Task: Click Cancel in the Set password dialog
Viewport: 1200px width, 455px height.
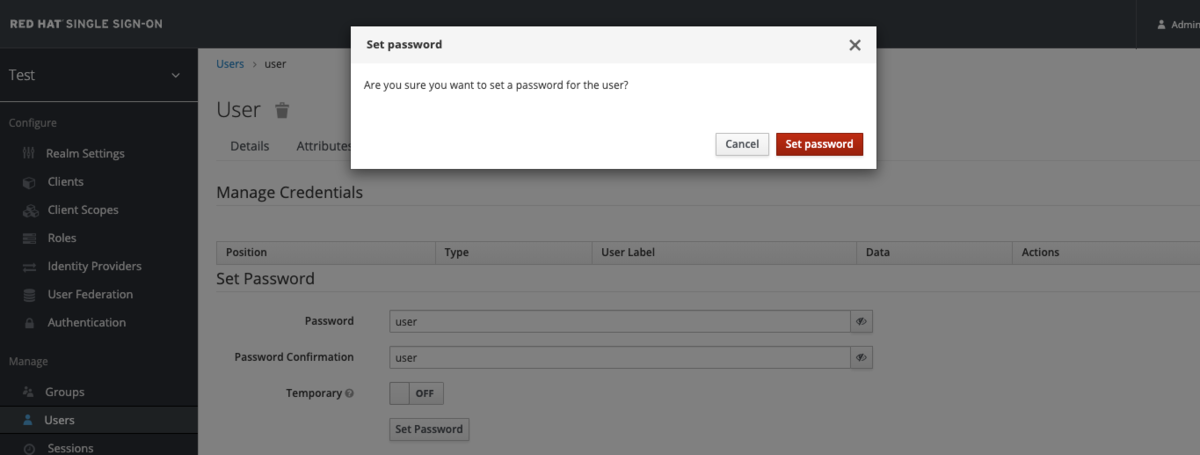Action: coord(742,144)
